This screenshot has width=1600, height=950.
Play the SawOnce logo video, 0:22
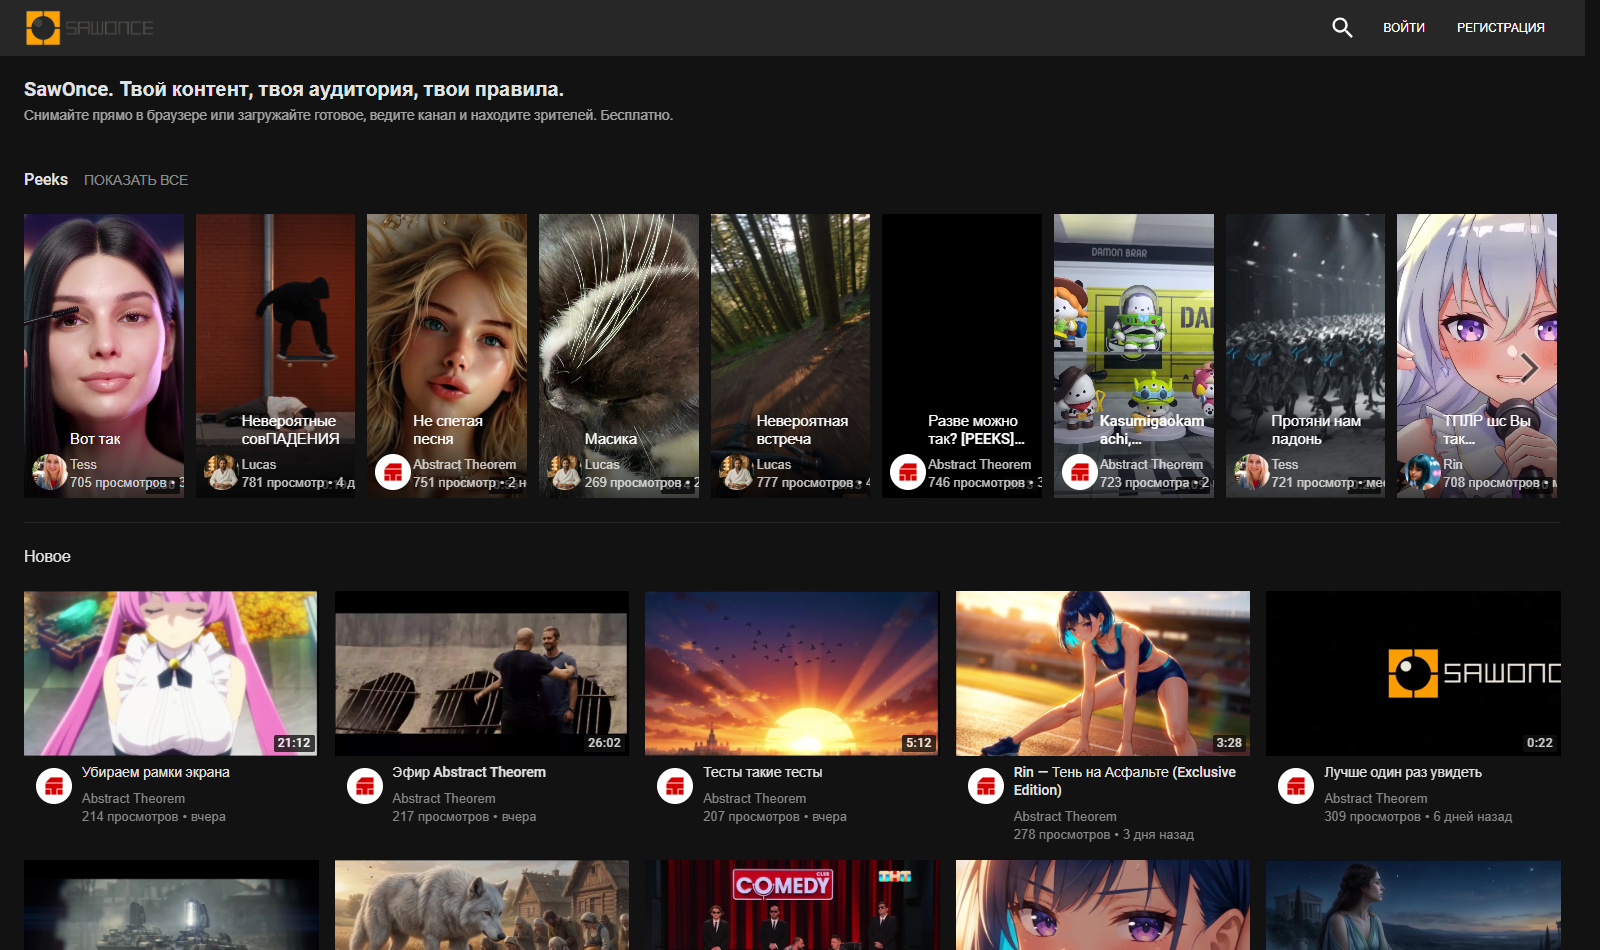(1413, 673)
